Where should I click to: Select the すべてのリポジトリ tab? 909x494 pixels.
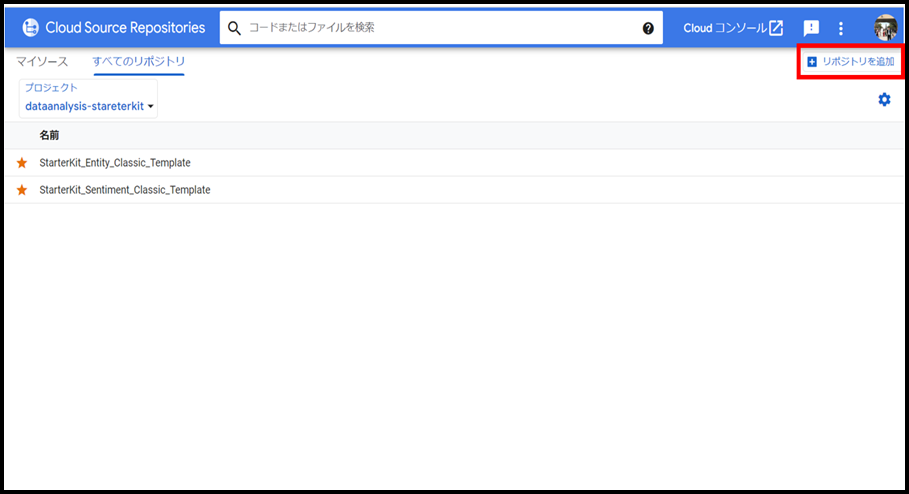(x=139, y=62)
